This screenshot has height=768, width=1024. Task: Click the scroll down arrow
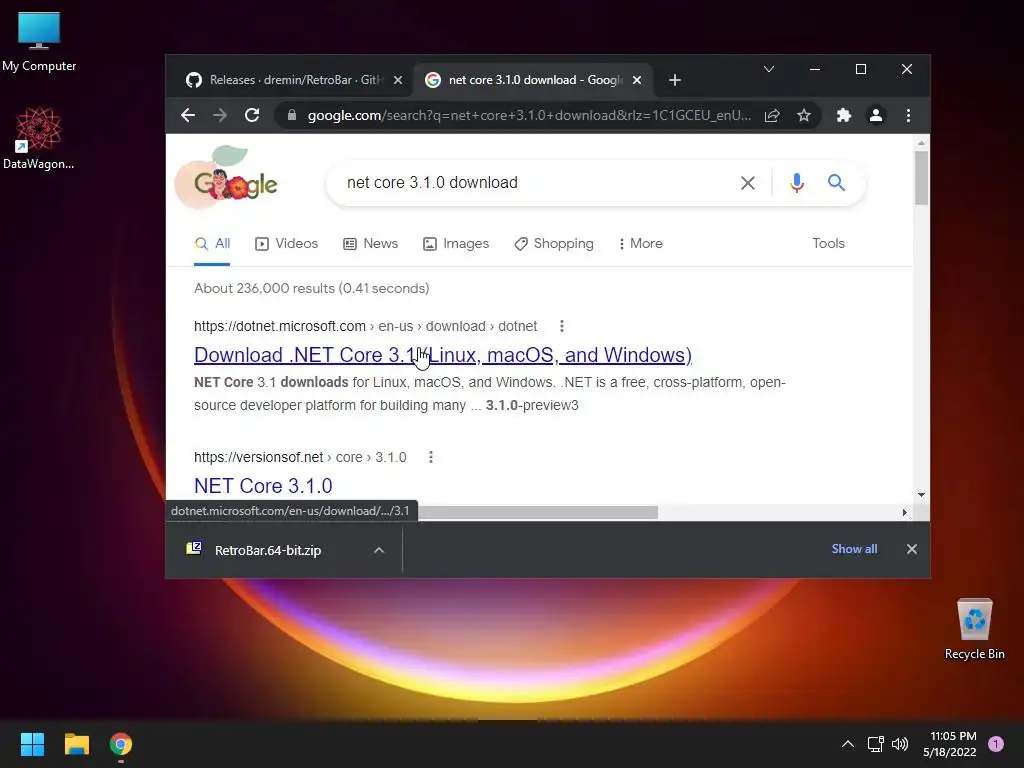[921, 495]
